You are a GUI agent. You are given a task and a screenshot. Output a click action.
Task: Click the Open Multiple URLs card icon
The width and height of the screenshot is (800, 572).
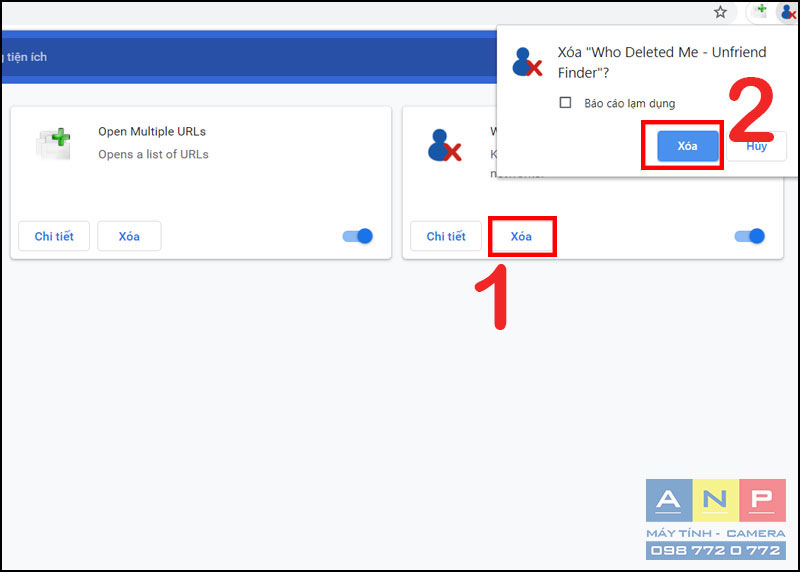click(53, 143)
